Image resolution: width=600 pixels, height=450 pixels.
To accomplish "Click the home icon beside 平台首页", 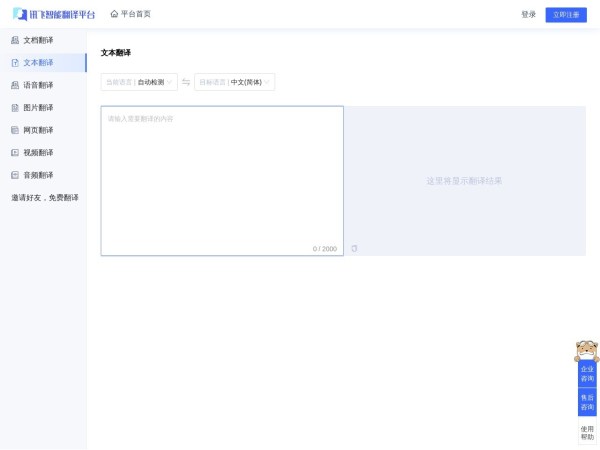I will (114, 14).
